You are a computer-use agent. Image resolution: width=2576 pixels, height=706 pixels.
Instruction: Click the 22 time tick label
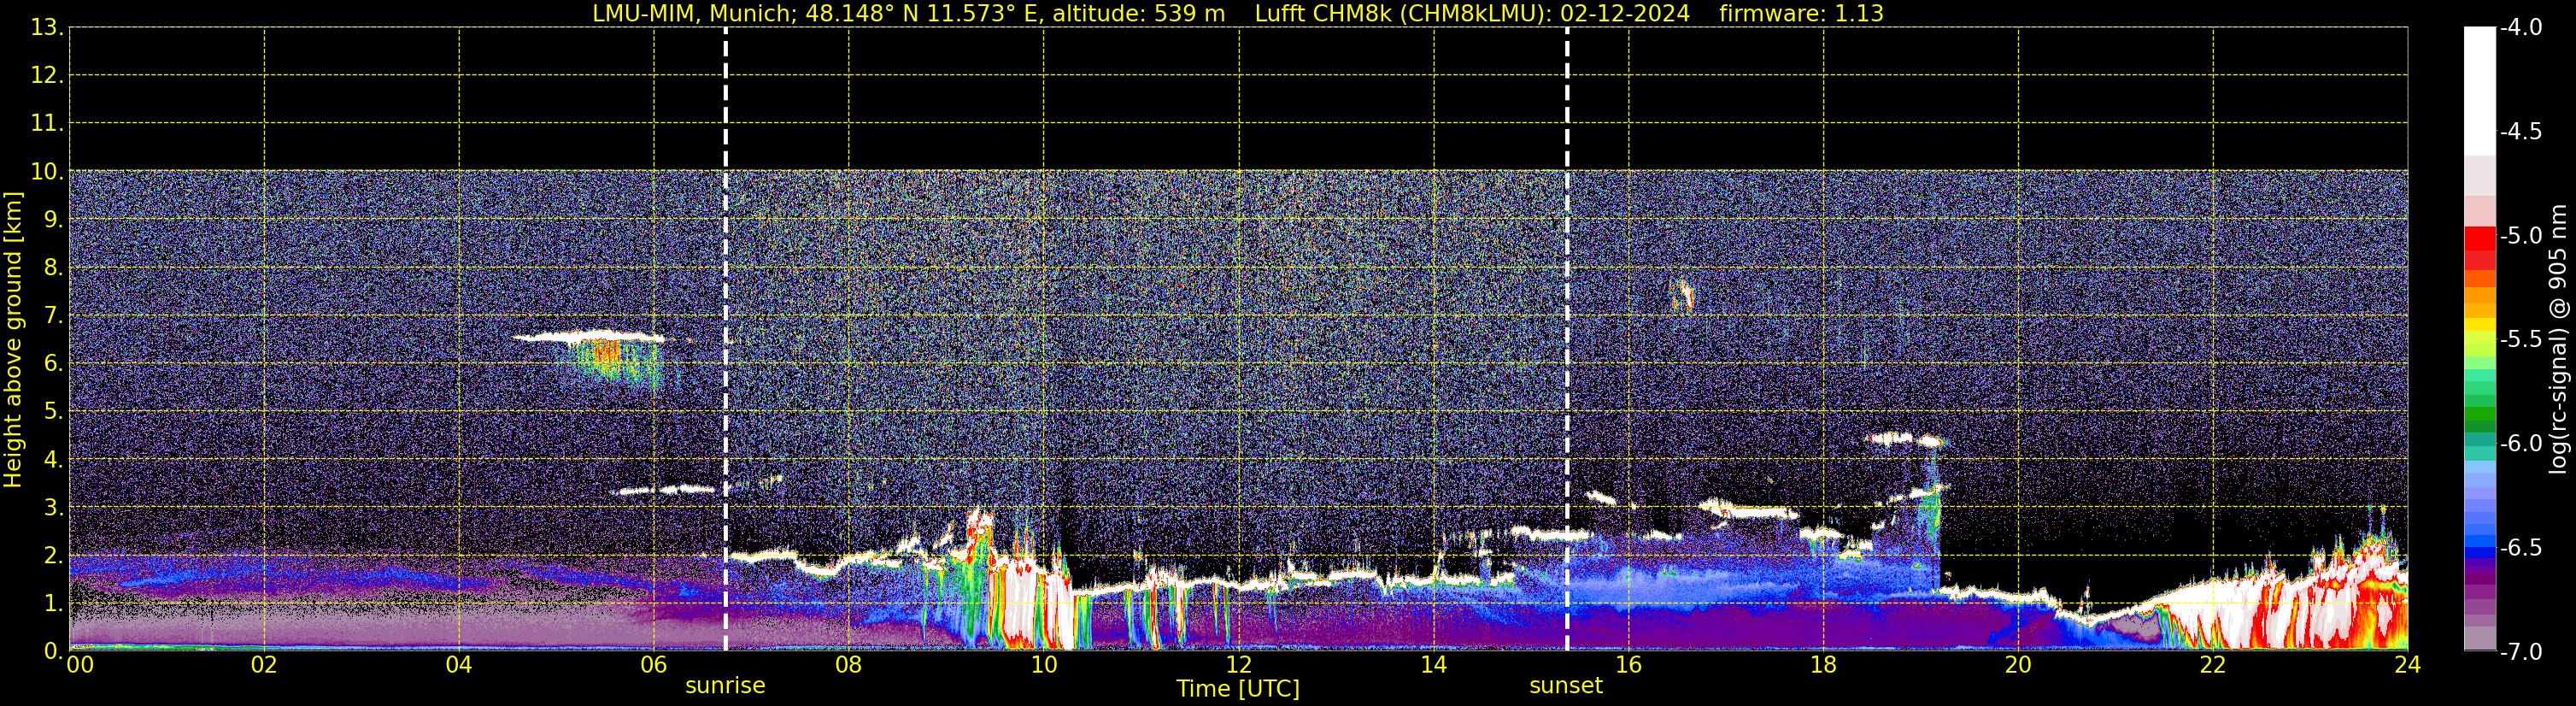pyautogui.click(x=2213, y=665)
